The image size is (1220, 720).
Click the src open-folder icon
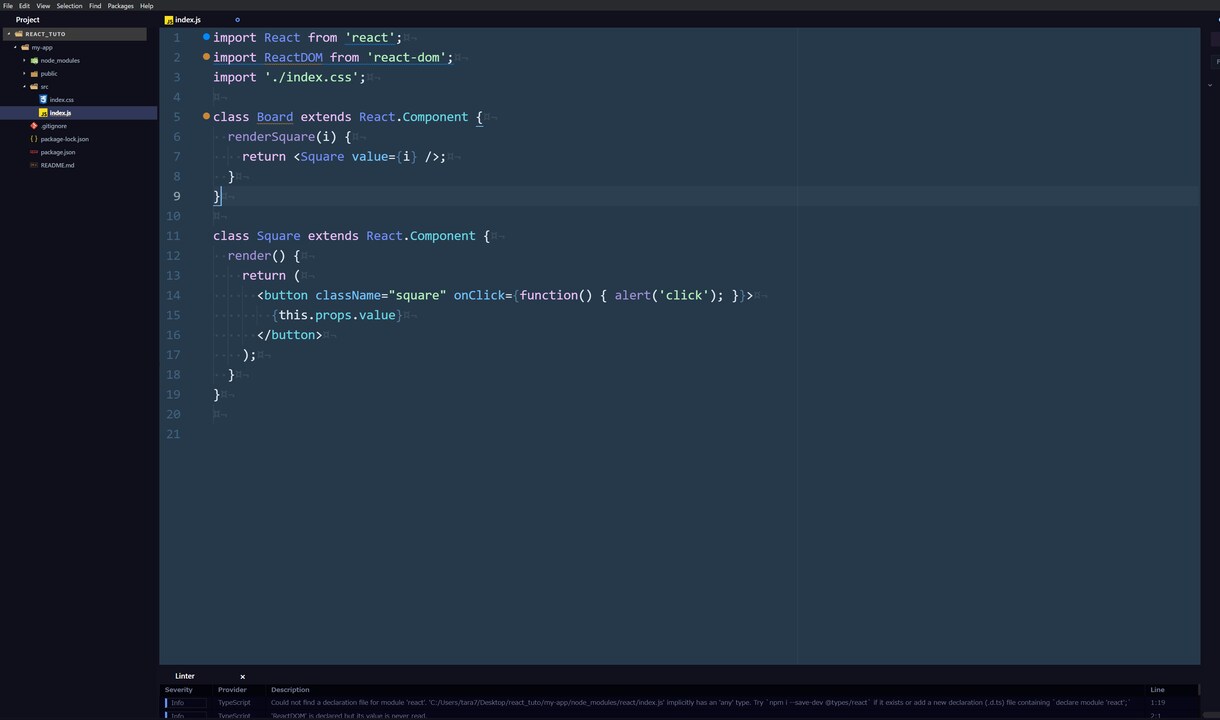(x=35, y=86)
